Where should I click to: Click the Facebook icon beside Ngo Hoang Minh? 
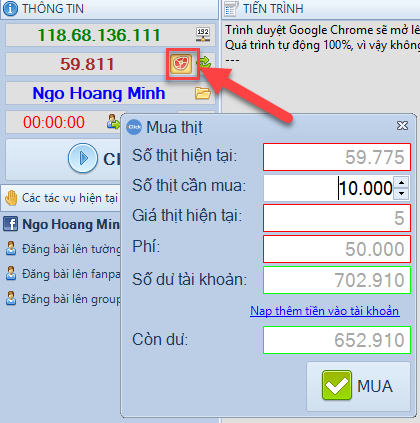coord(10,224)
